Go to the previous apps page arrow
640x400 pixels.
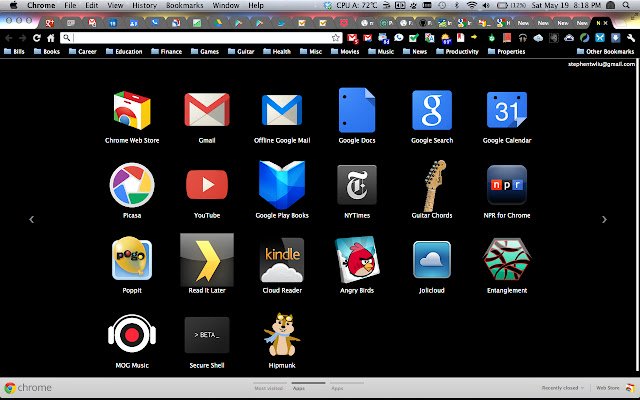pos(31,219)
